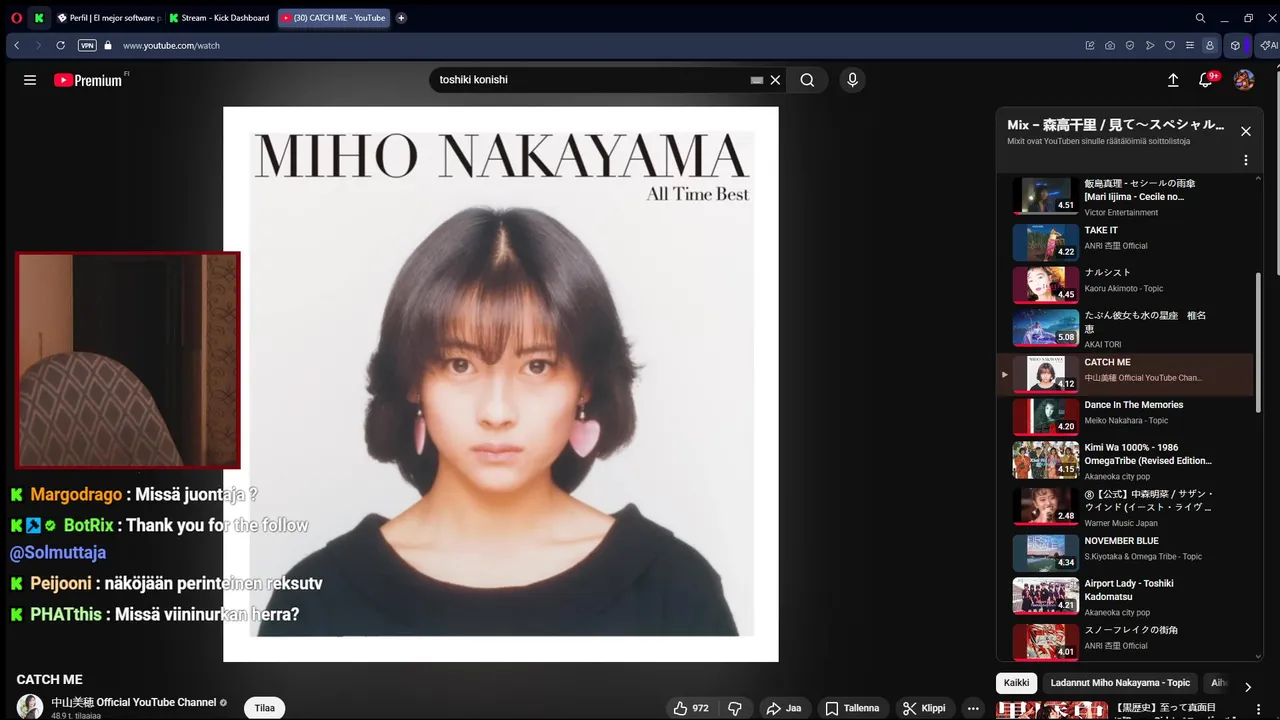This screenshot has width=1280, height=720.
Task: Click the Mix playlist title heading
Action: 1116,125
